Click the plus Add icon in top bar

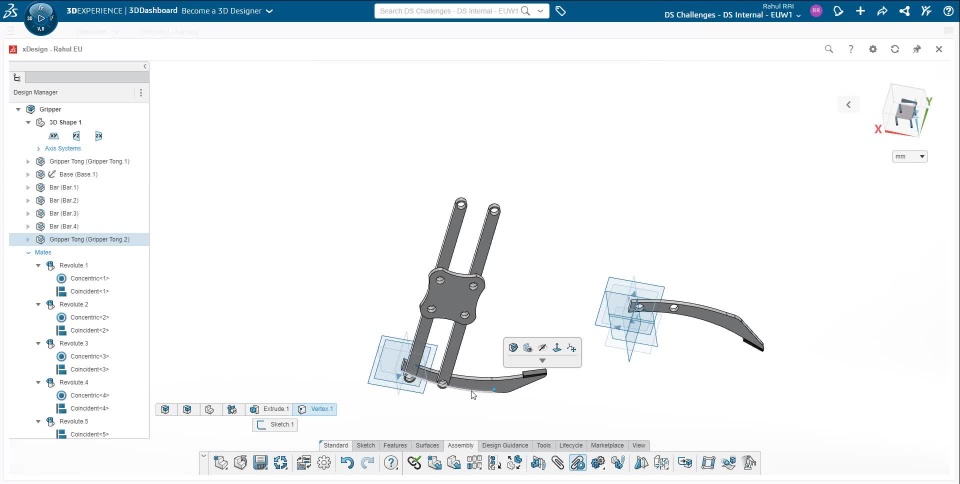pos(860,11)
